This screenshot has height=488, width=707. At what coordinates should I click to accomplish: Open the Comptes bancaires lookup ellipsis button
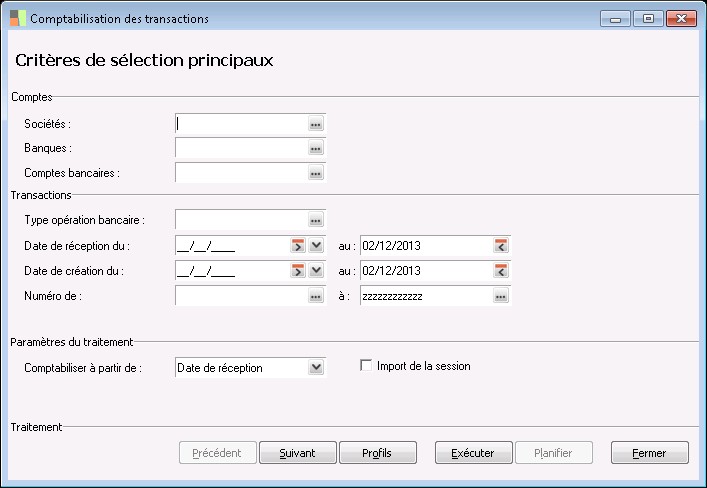point(316,173)
